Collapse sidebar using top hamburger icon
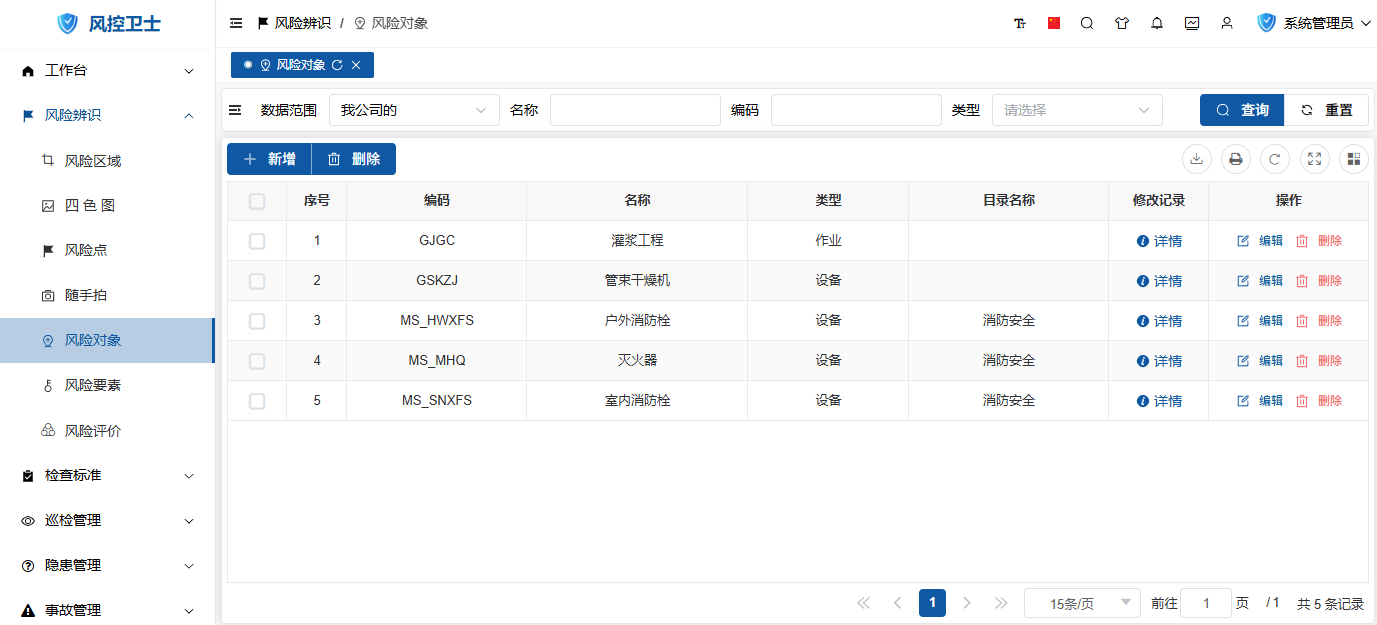Viewport: 1377px width, 625px height. 236,23
